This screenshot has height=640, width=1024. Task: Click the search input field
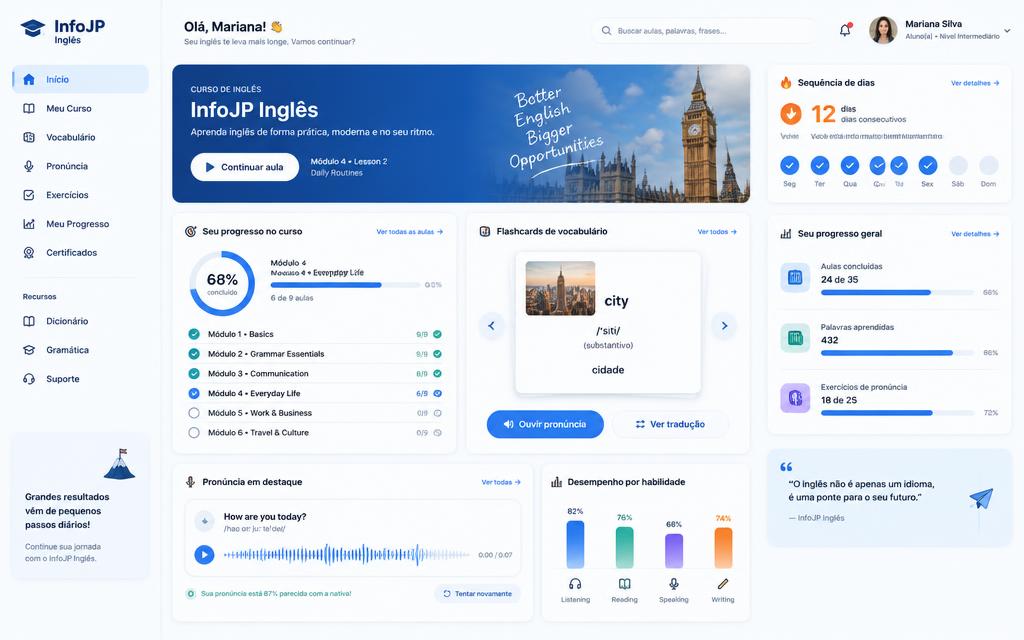(703, 31)
